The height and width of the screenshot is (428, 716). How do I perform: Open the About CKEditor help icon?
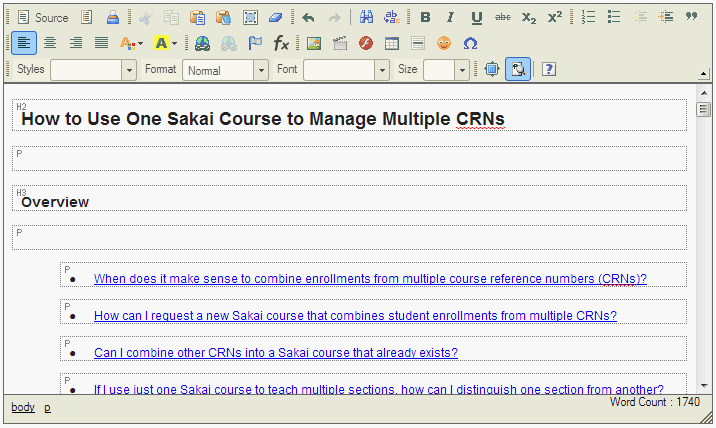549,69
